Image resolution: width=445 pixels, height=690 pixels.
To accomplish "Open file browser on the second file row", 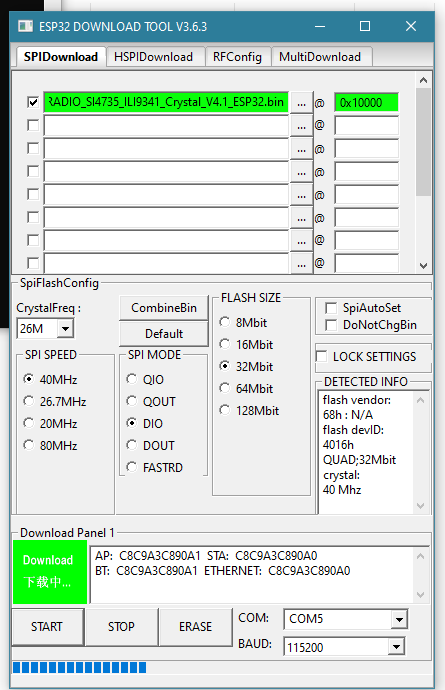I will click(x=302, y=126).
